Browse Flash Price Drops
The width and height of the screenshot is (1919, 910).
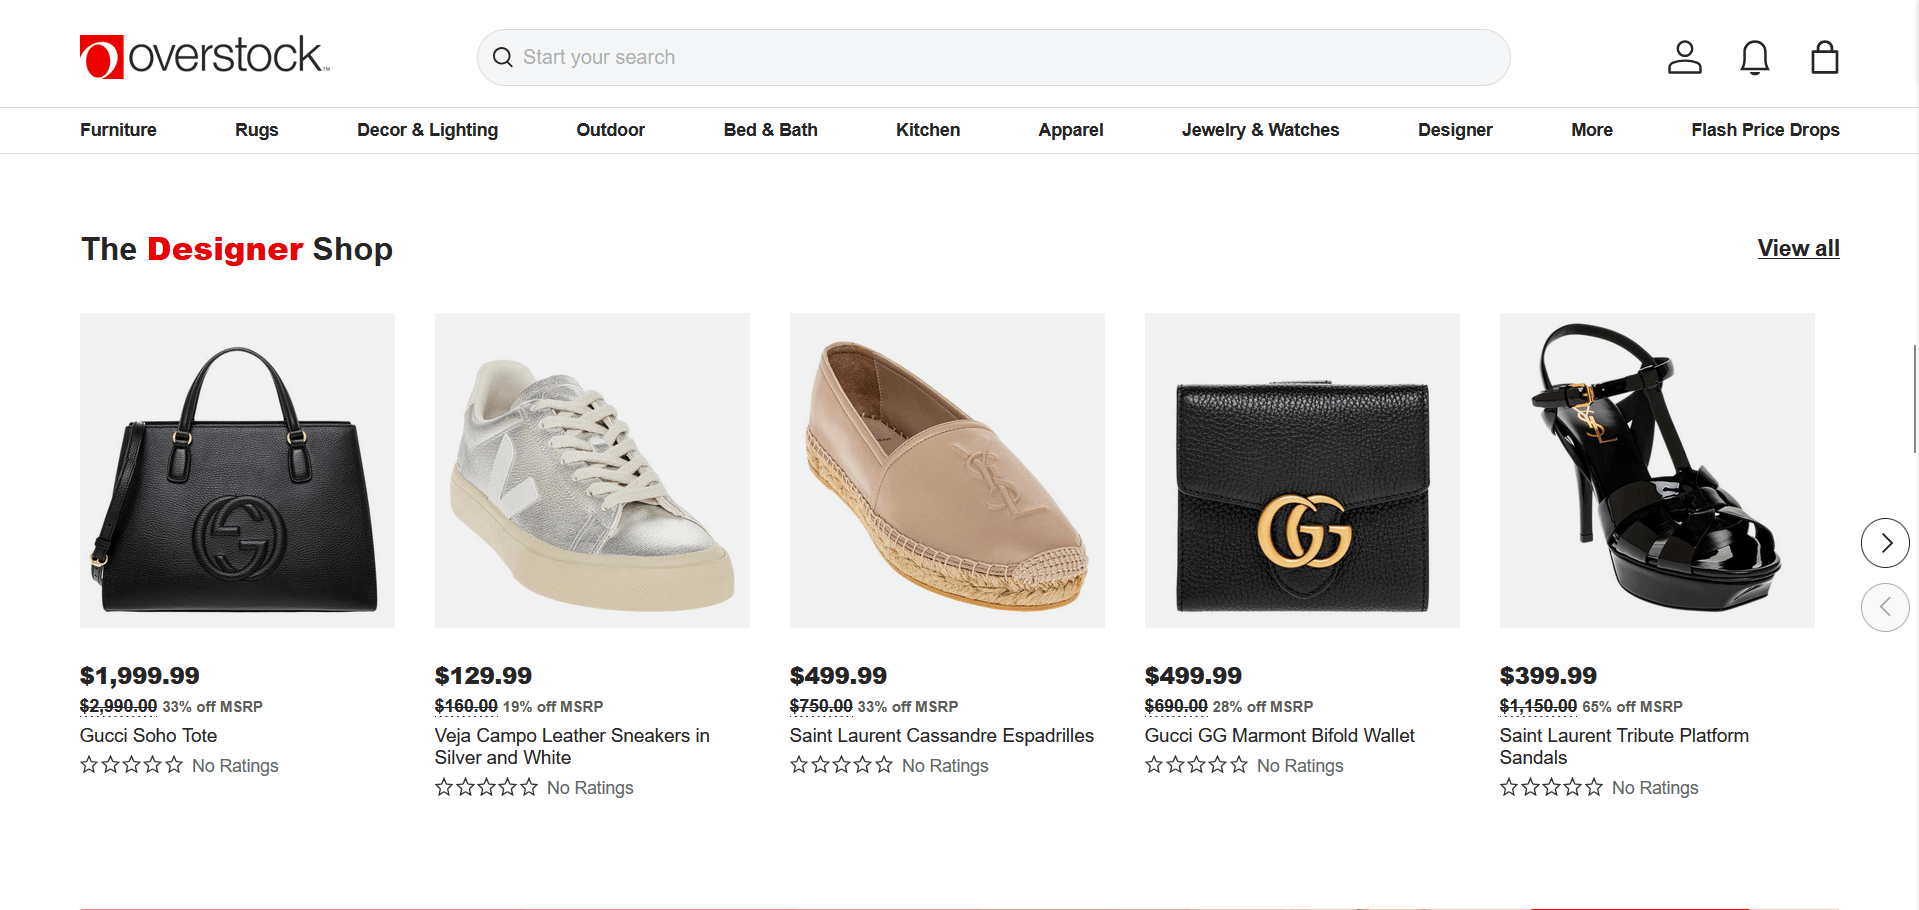pos(1765,130)
